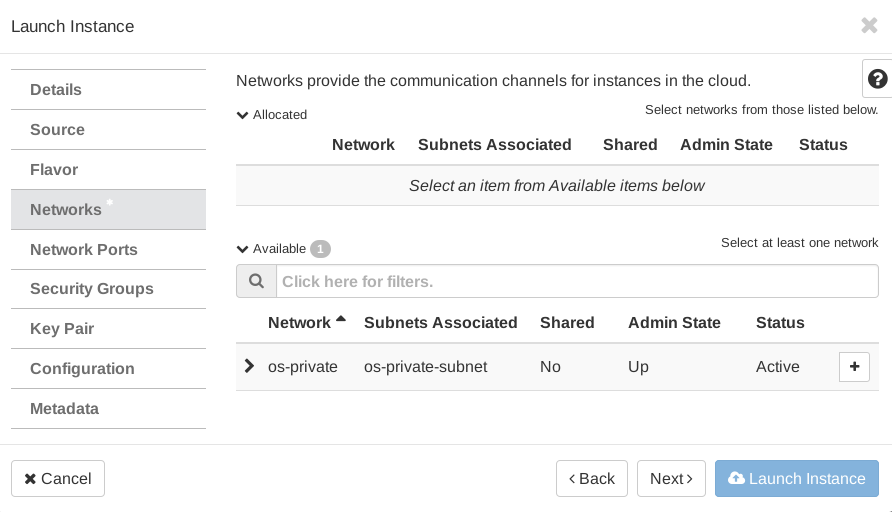Collapse the Allocated section
This screenshot has width=892, height=512.
[243, 115]
